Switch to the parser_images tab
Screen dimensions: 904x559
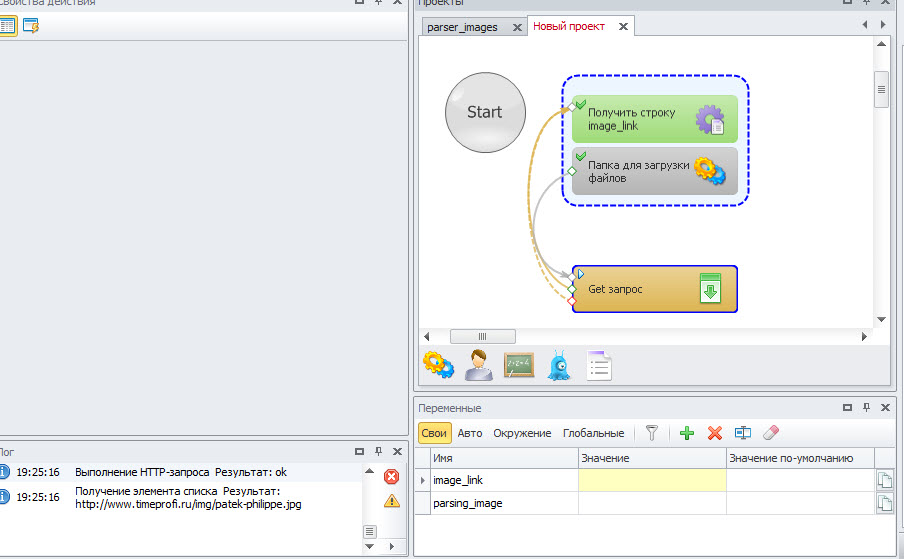tap(461, 27)
